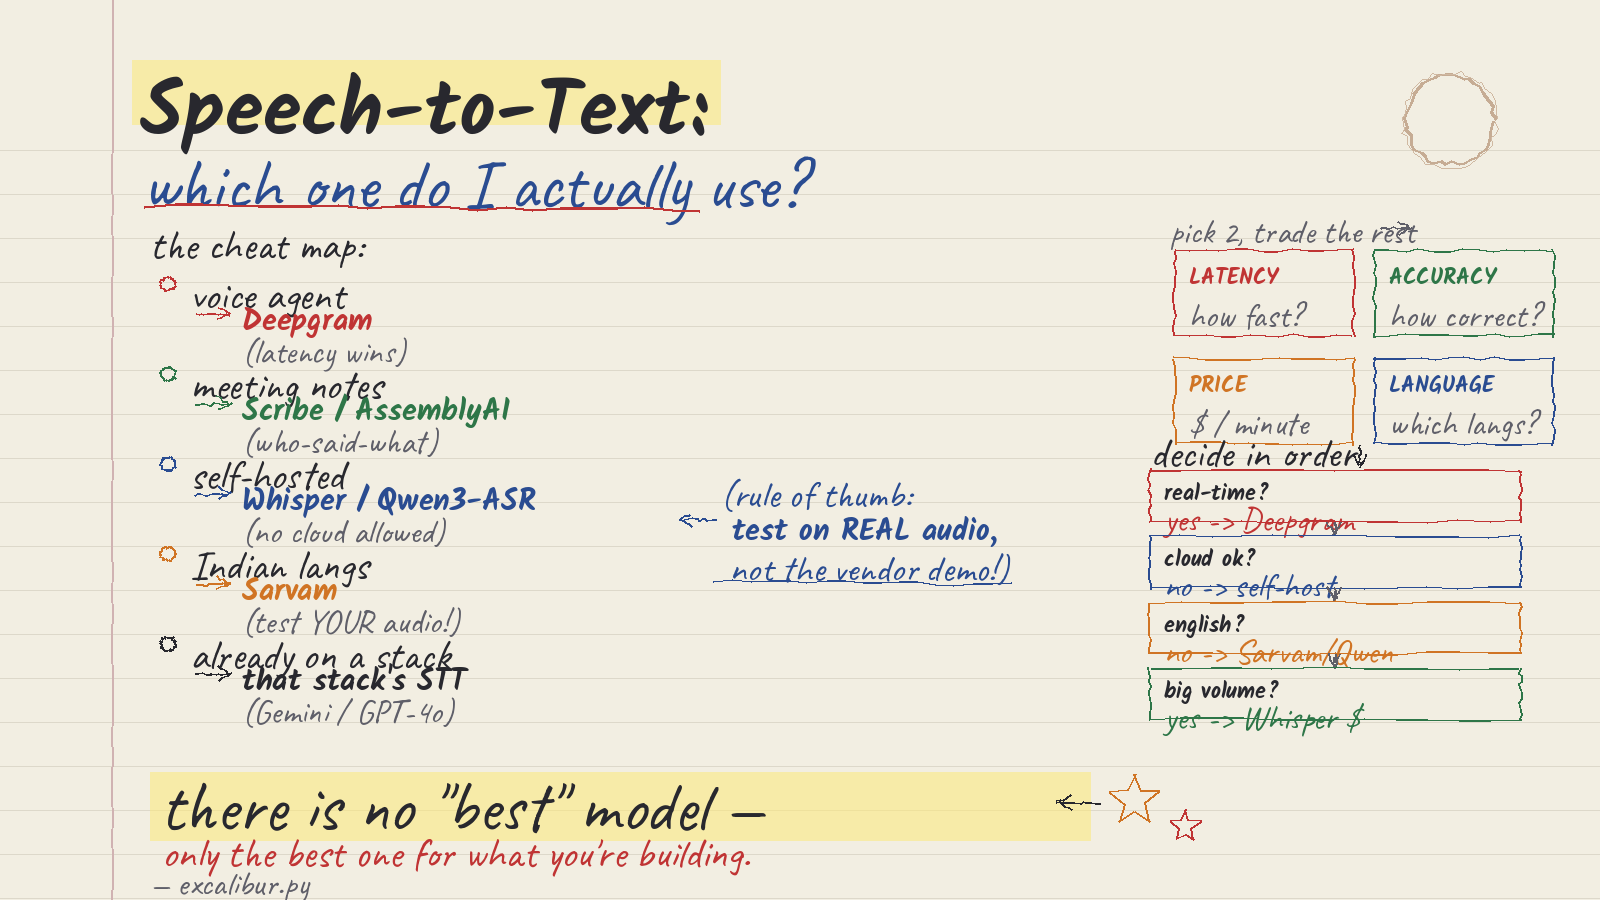Select the "big volume?" question
This screenshot has height=900, width=1600.
(x=1221, y=690)
